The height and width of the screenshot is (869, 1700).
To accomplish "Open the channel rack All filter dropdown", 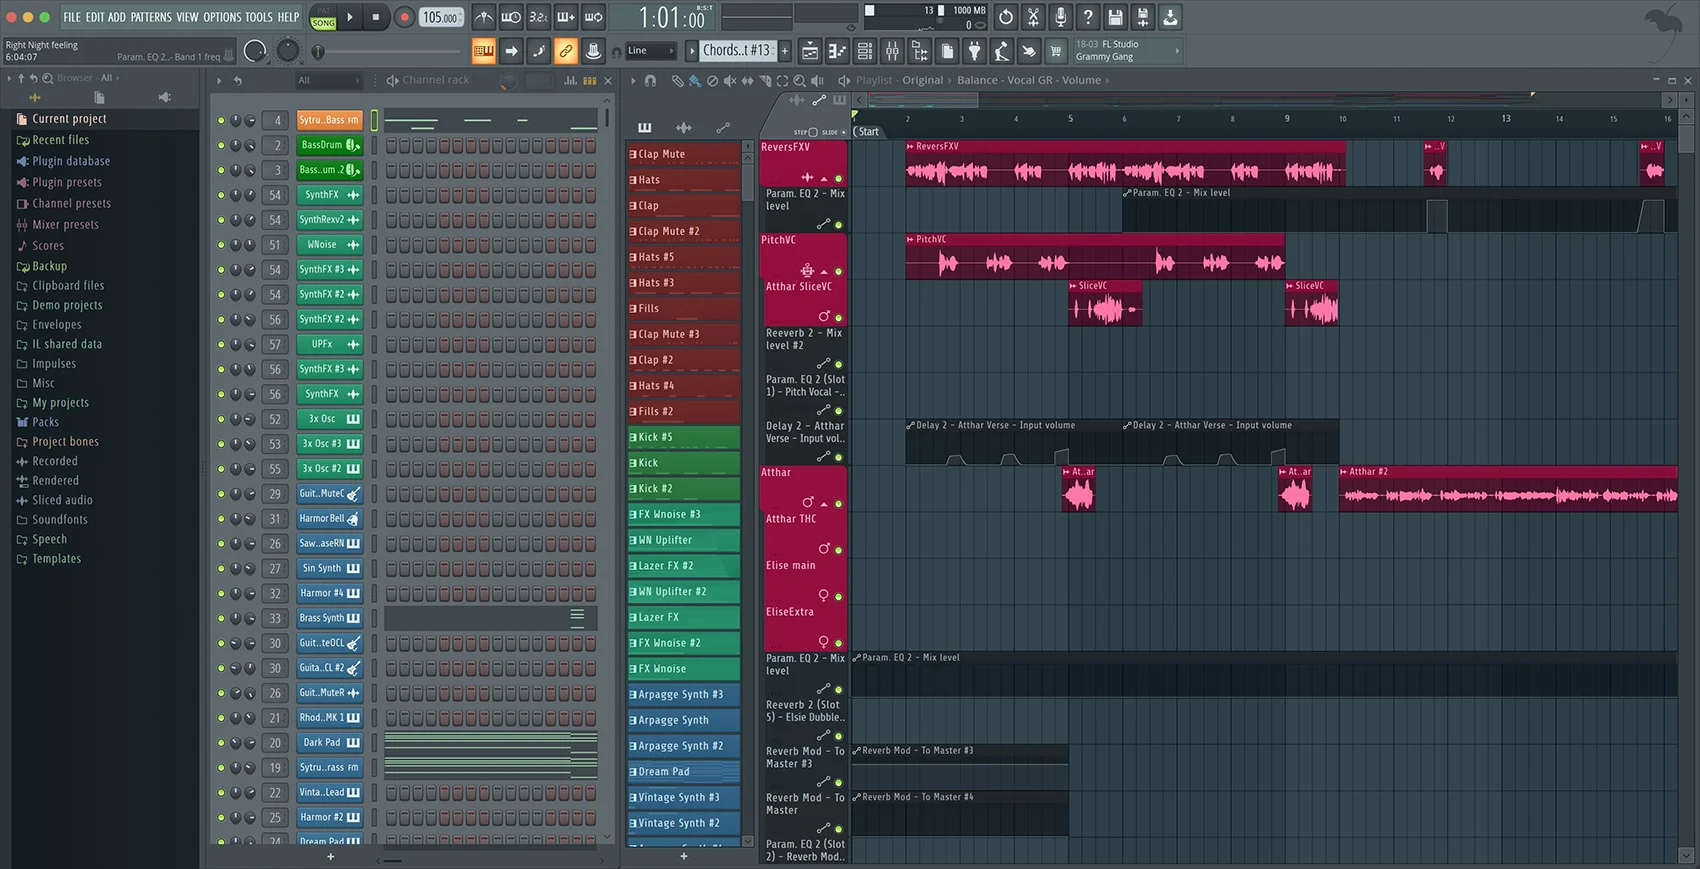I will (327, 81).
